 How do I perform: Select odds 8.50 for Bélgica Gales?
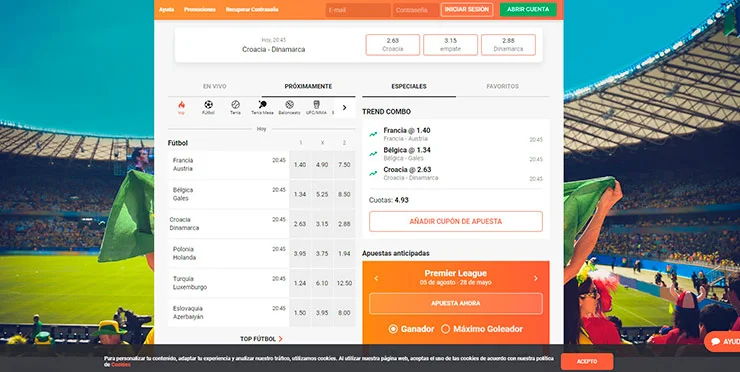point(344,194)
